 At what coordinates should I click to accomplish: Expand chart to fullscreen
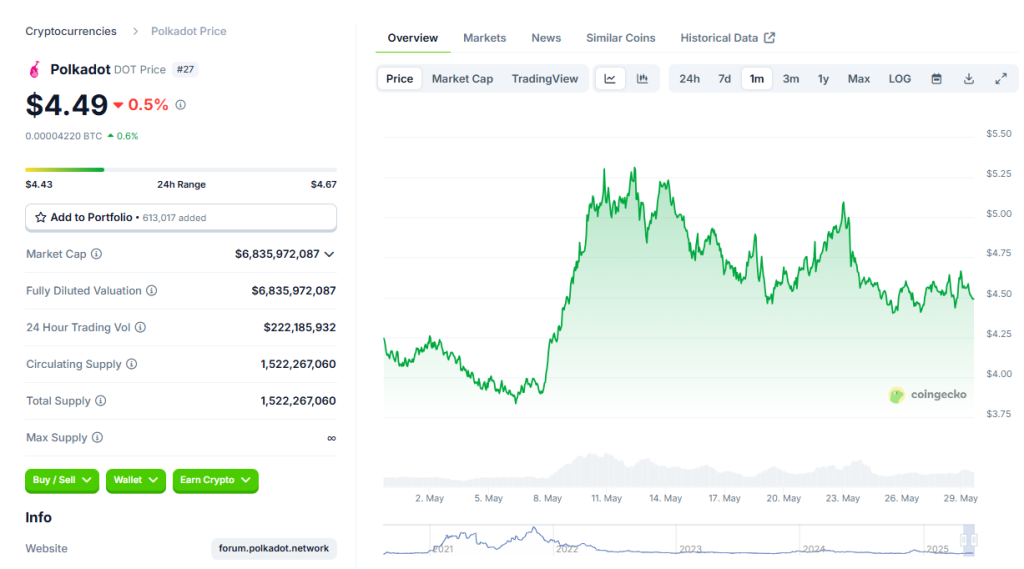[x=1000, y=78]
